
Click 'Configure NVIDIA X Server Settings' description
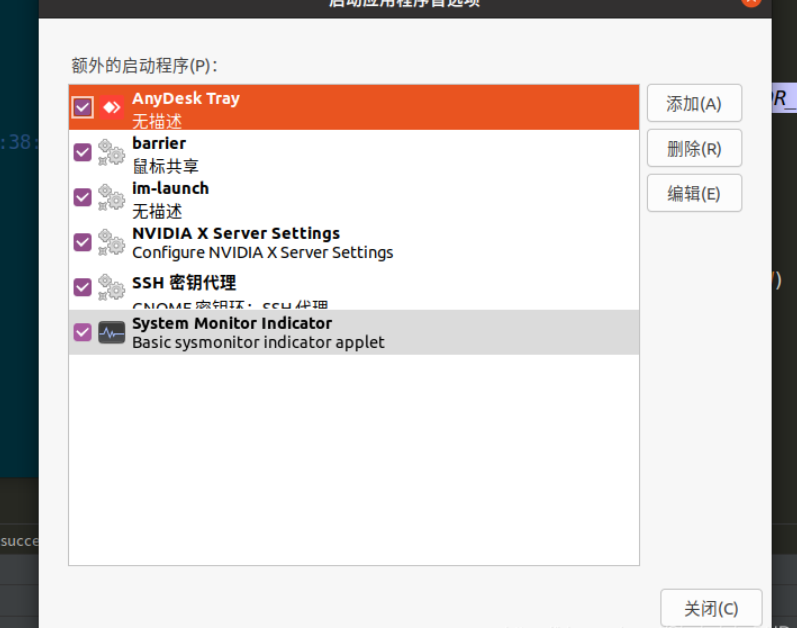click(262, 253)
